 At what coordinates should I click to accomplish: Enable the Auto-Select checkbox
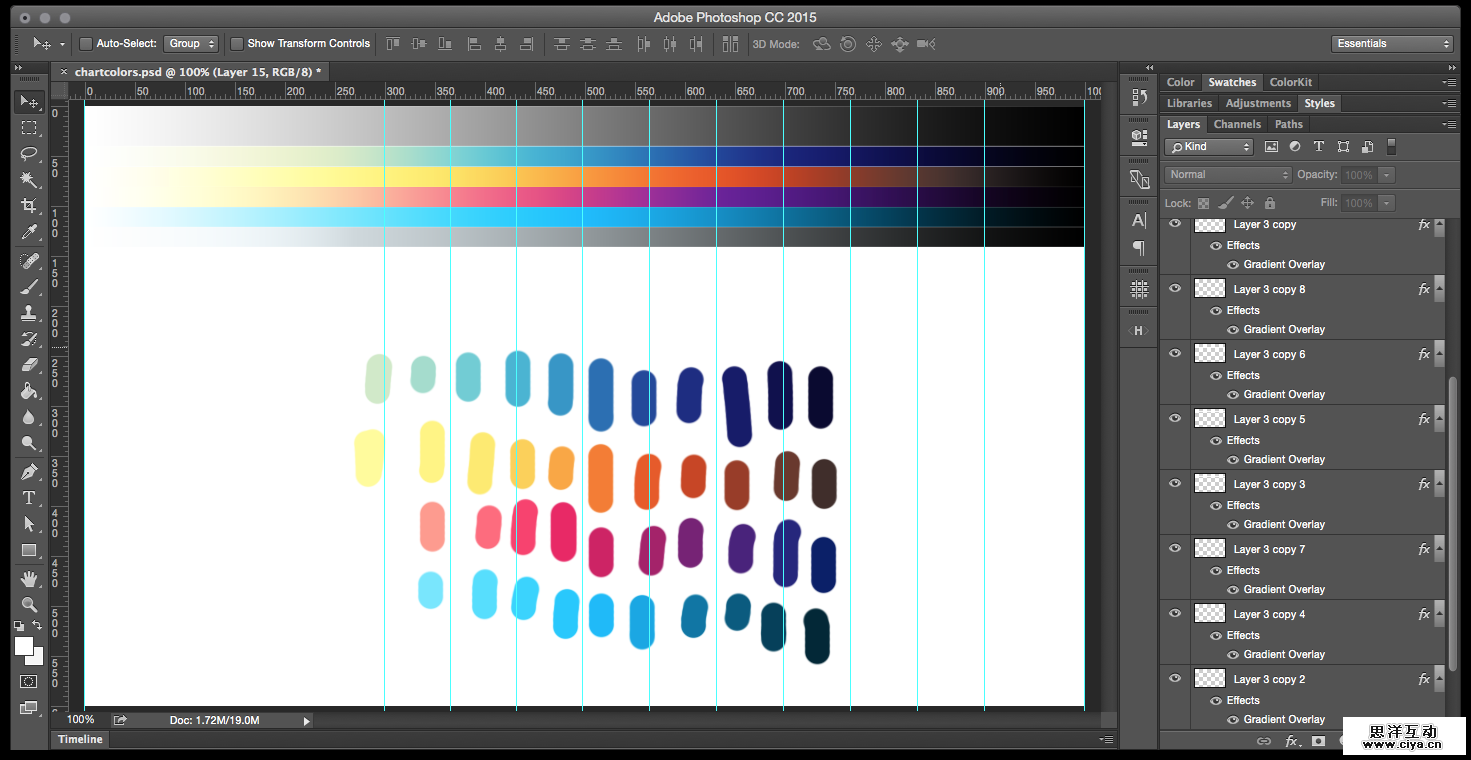pos(86,44)
